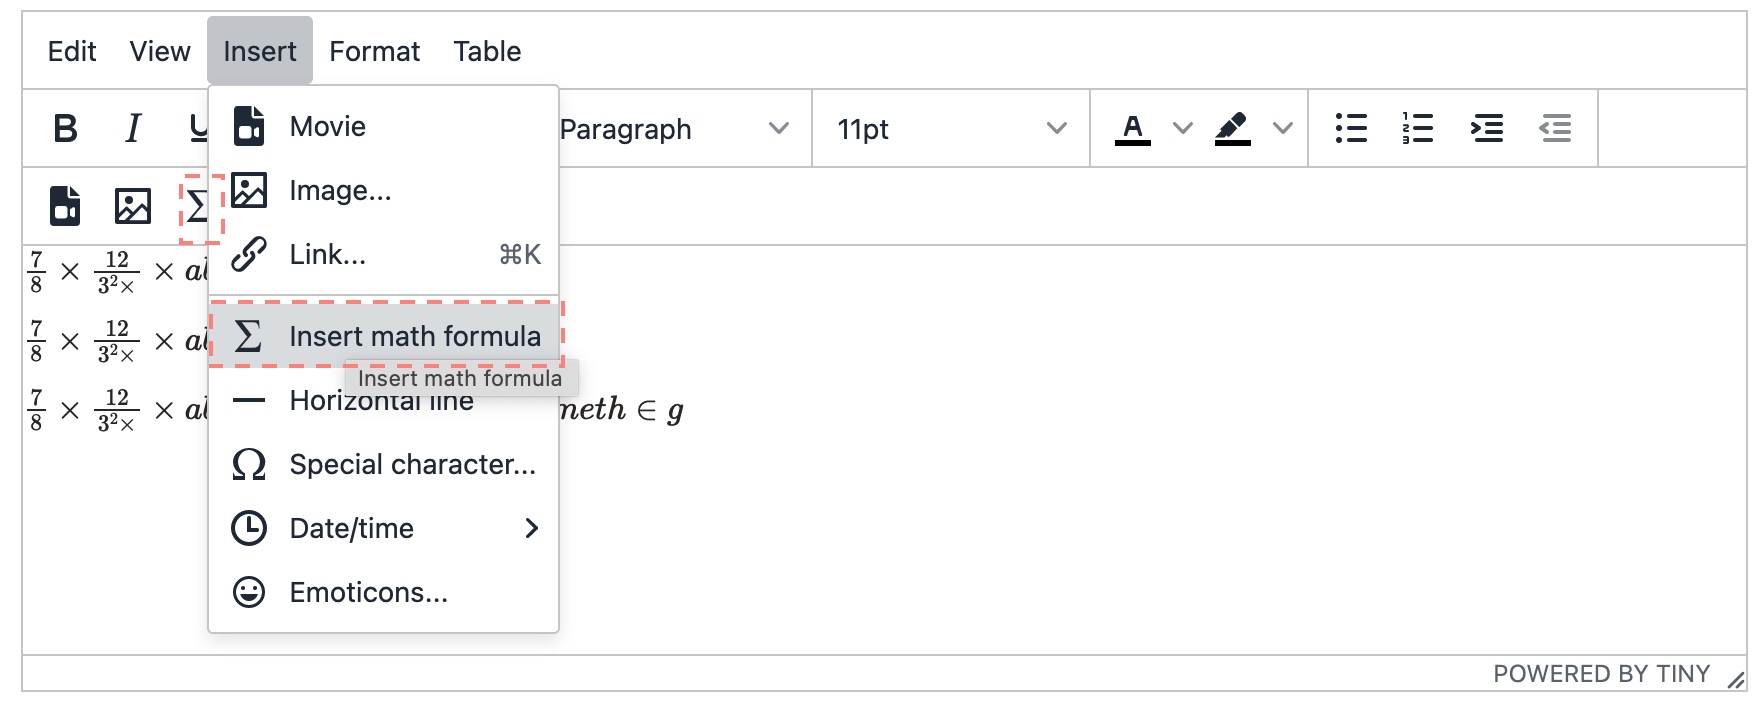The width and height of the screenshot is (1756, 704).
Task: Toggle bold formatting button
Action: point(66,128)
